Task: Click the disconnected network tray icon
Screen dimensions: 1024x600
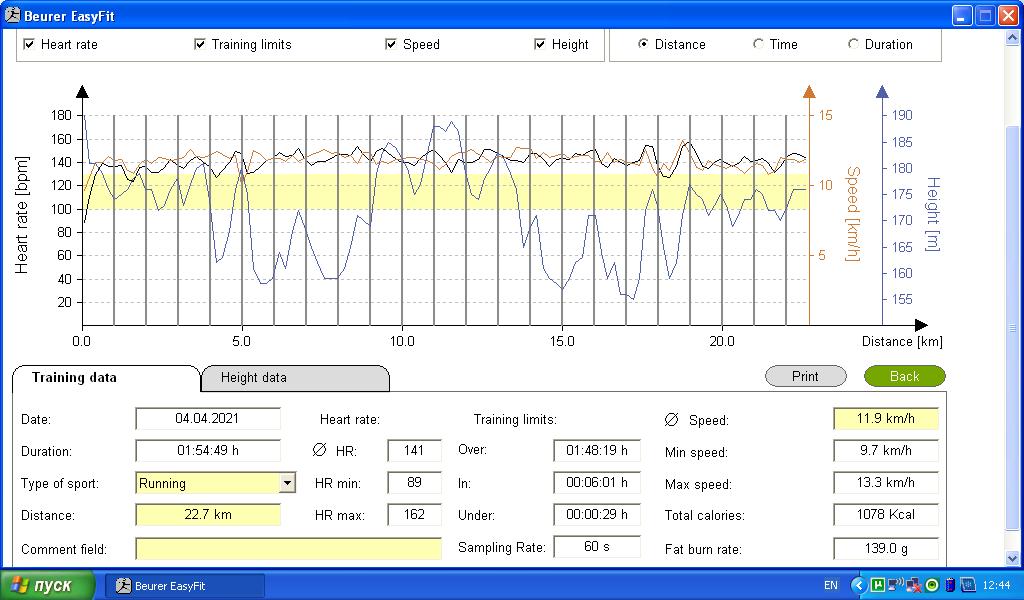Action: tap(914, 586)
